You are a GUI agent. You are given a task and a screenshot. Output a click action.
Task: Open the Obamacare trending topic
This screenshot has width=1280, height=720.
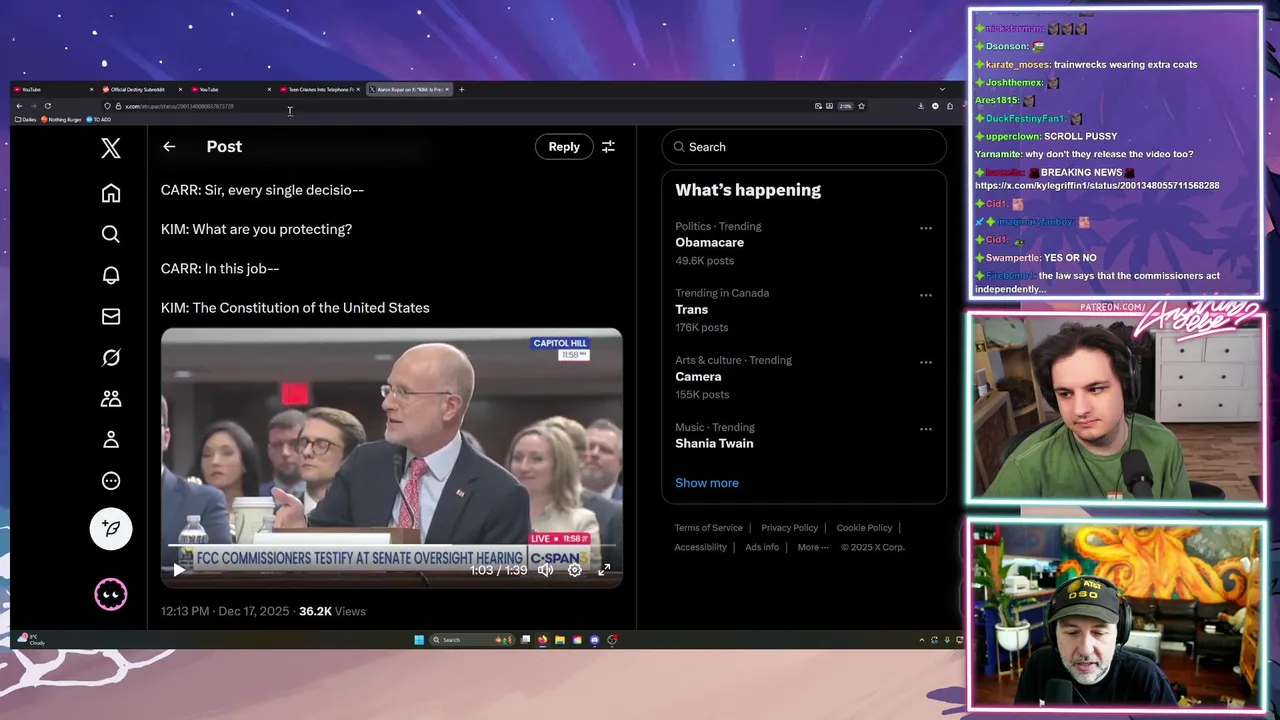pyautogui.click(x=709, y=242)
